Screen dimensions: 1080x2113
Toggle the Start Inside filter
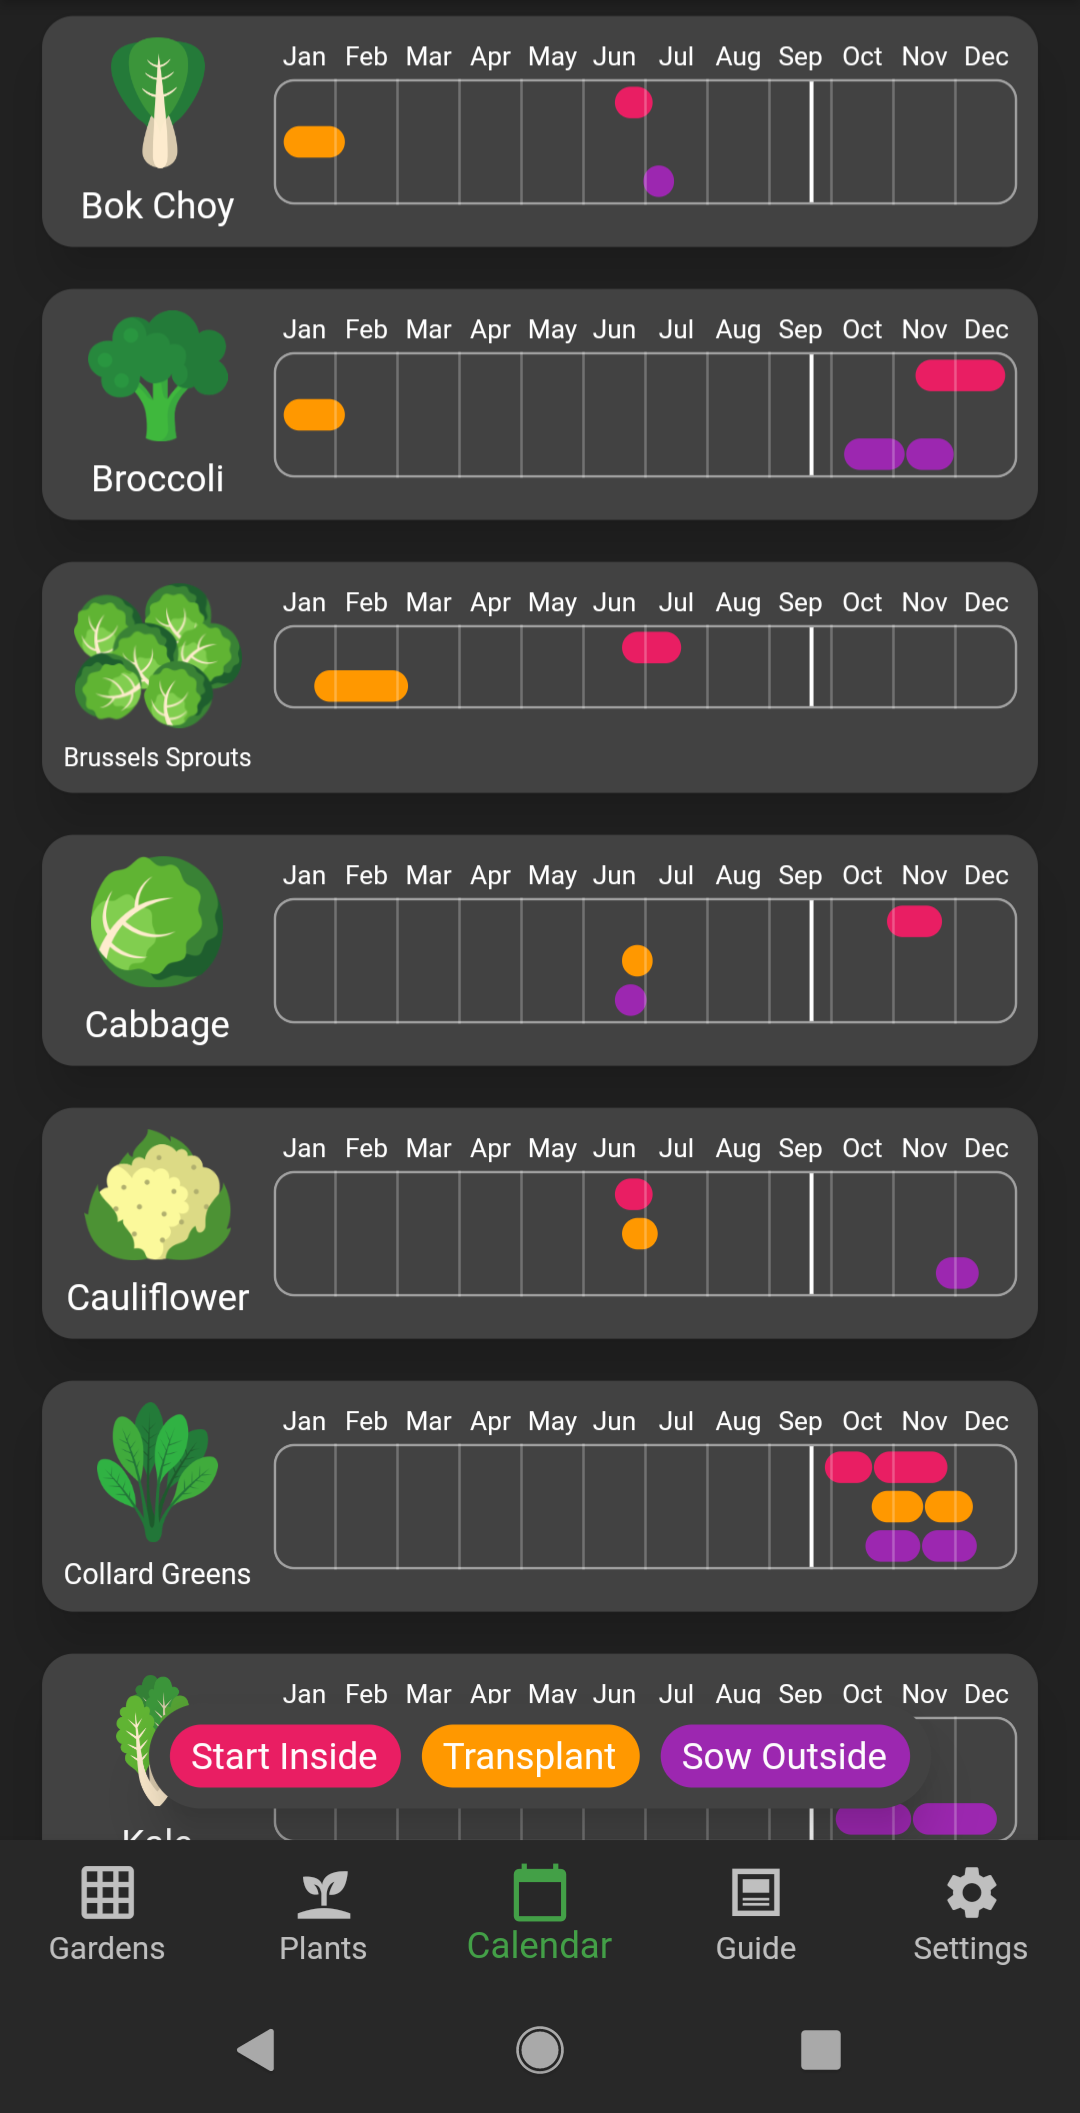point(285,1756)
